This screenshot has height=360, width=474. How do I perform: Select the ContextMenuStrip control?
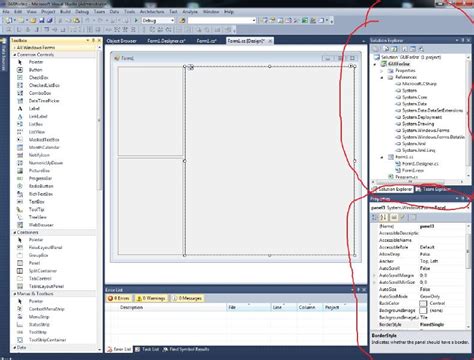46,309
